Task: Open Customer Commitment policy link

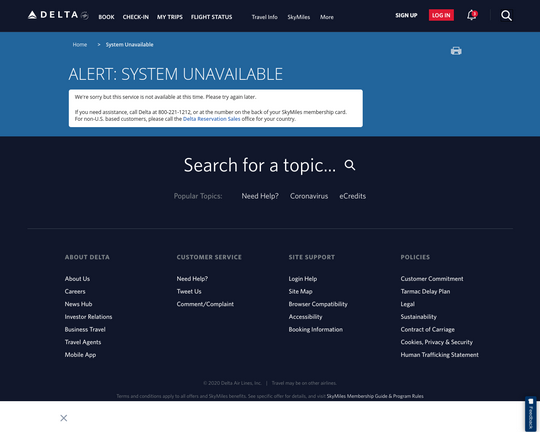Action: click(x=432, y=279)
